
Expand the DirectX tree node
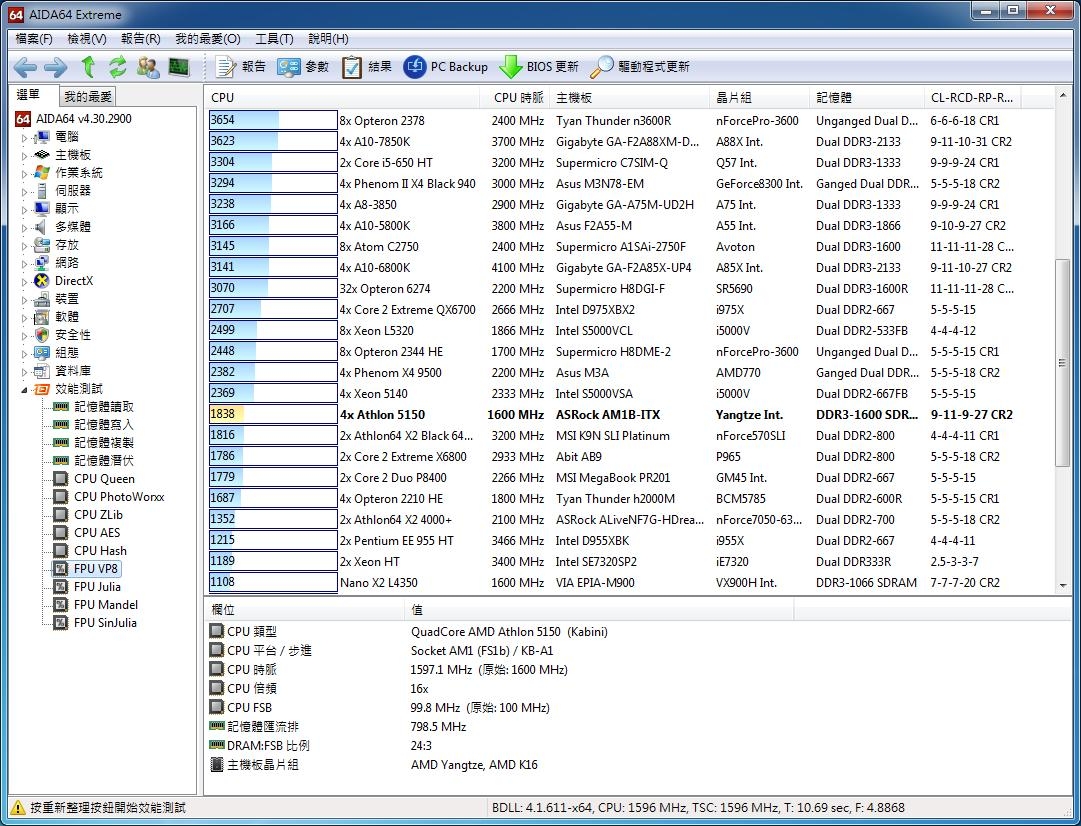coord(25,281)
